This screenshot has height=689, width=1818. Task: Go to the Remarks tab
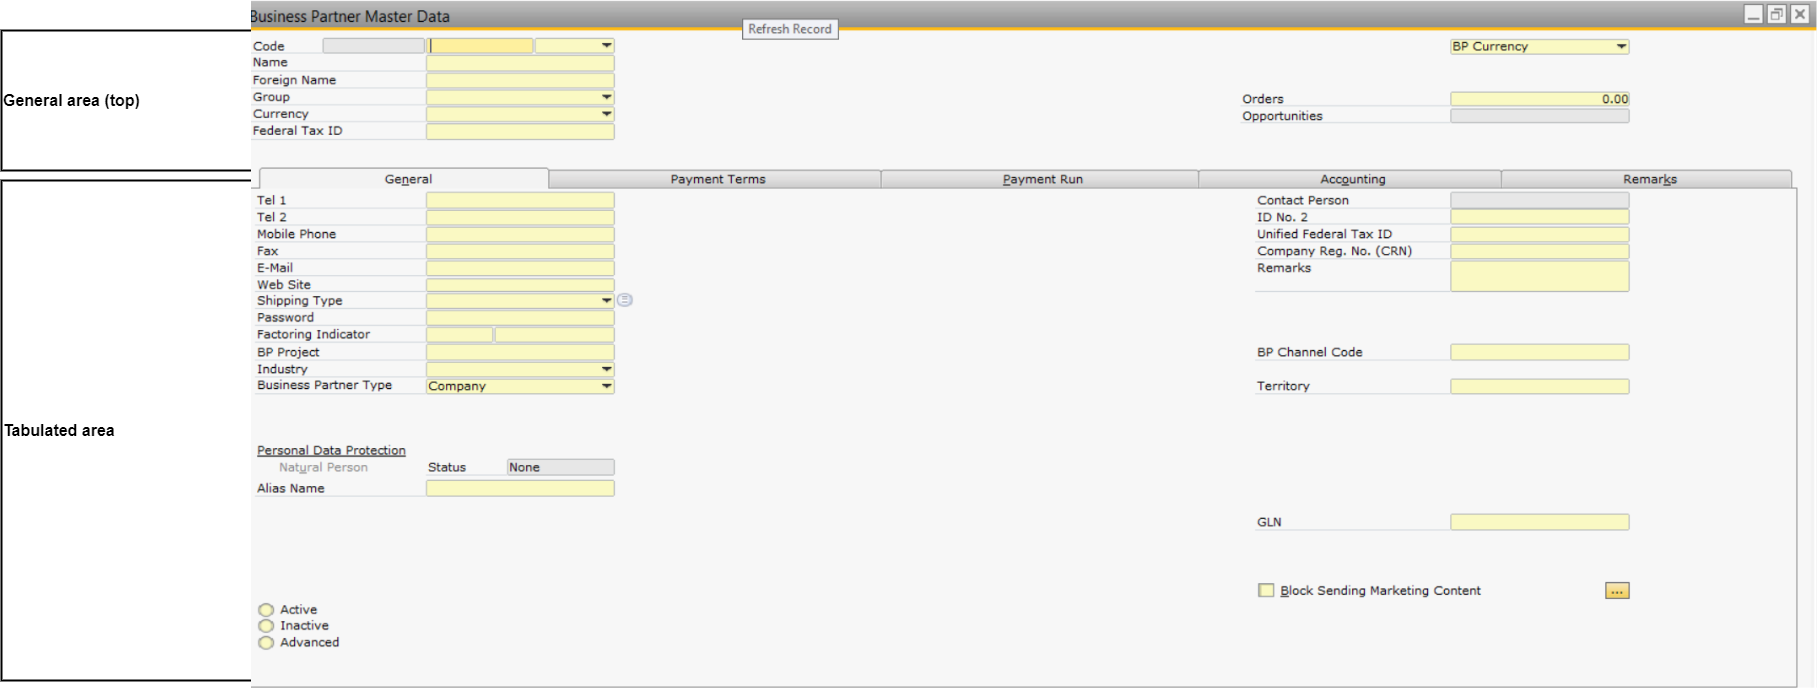point(1649,179)
